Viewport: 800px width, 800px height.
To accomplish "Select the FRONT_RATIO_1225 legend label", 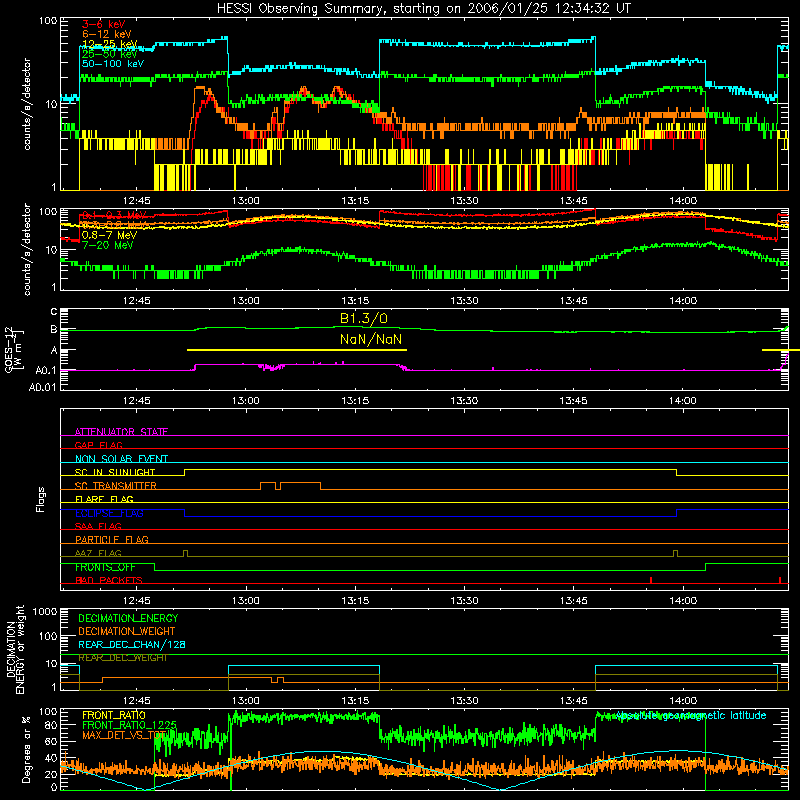I will point(129,725).
